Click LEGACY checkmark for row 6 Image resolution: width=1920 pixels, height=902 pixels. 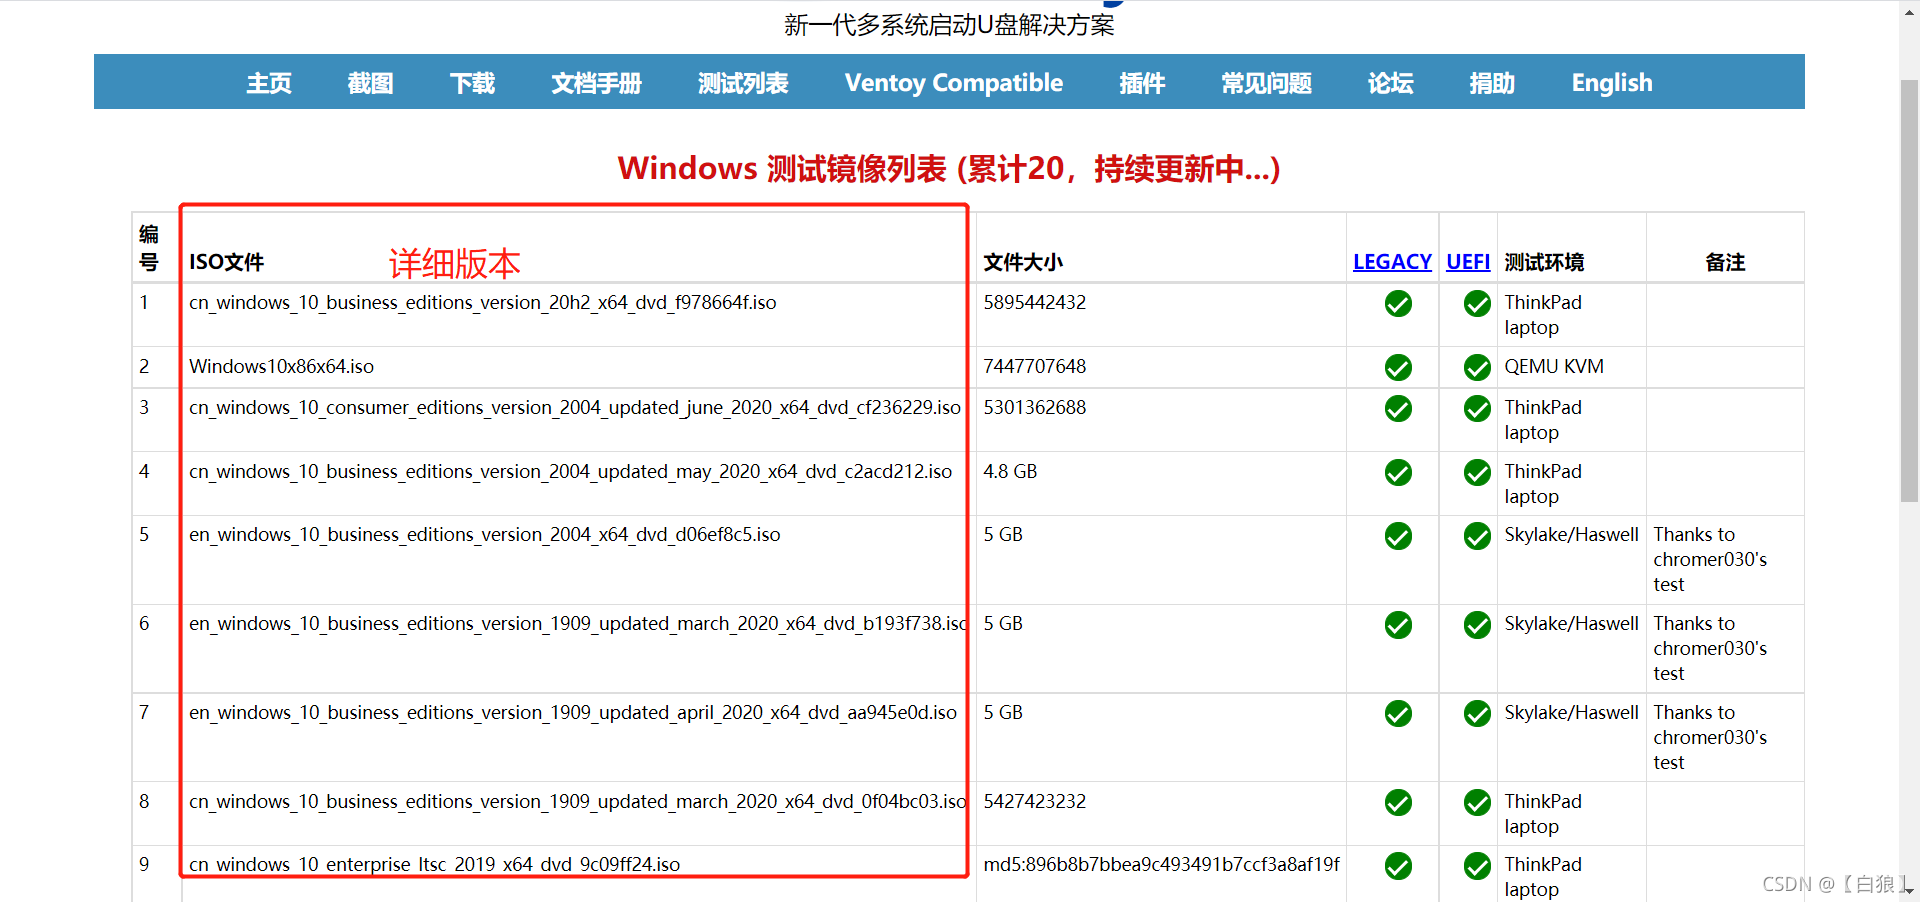pyautogui.click(x=1398, y=625)
